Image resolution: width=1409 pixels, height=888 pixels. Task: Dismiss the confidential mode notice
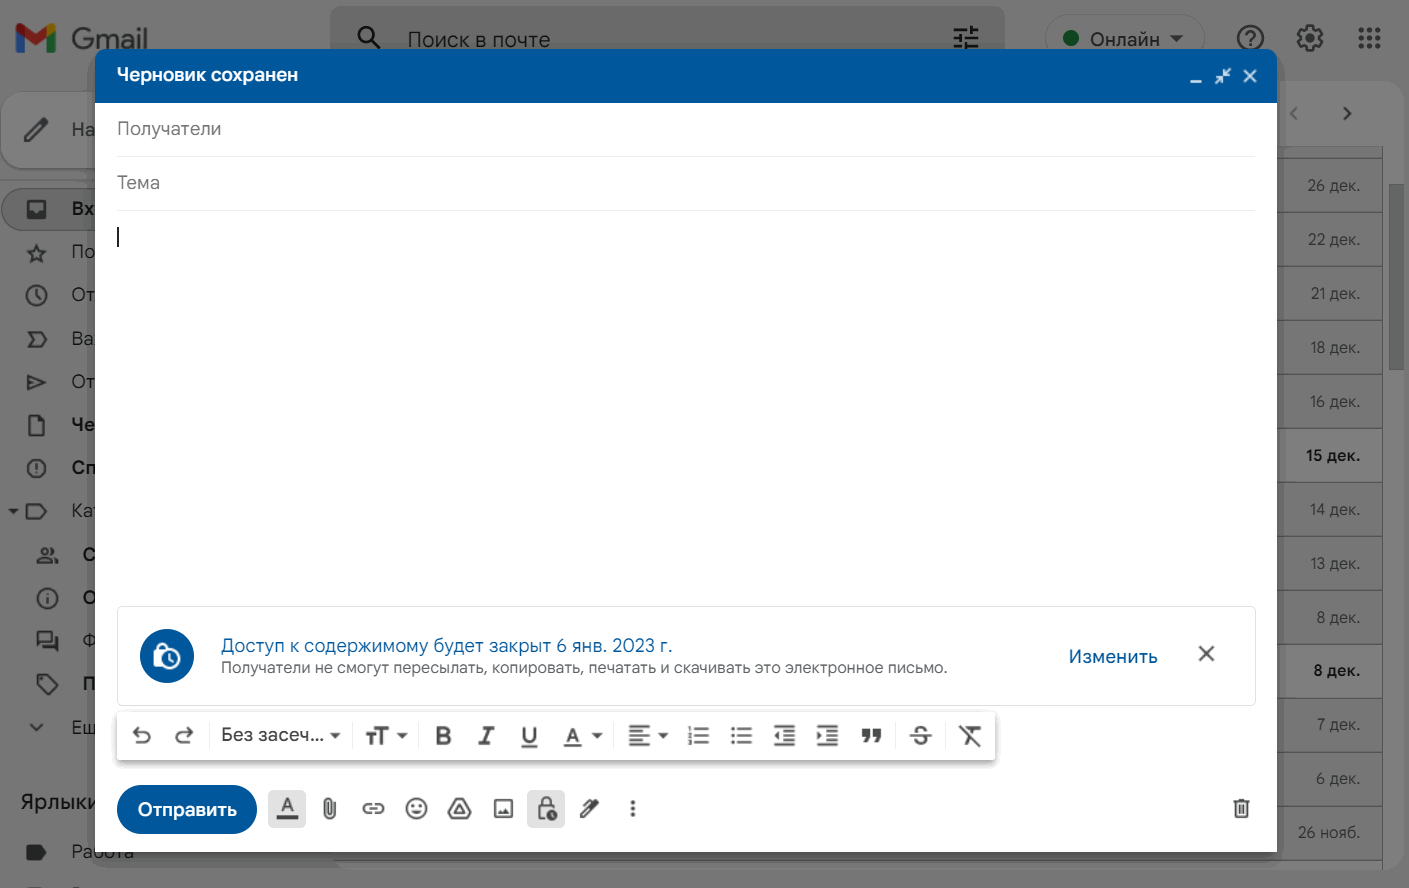[x=1207, y=654]
